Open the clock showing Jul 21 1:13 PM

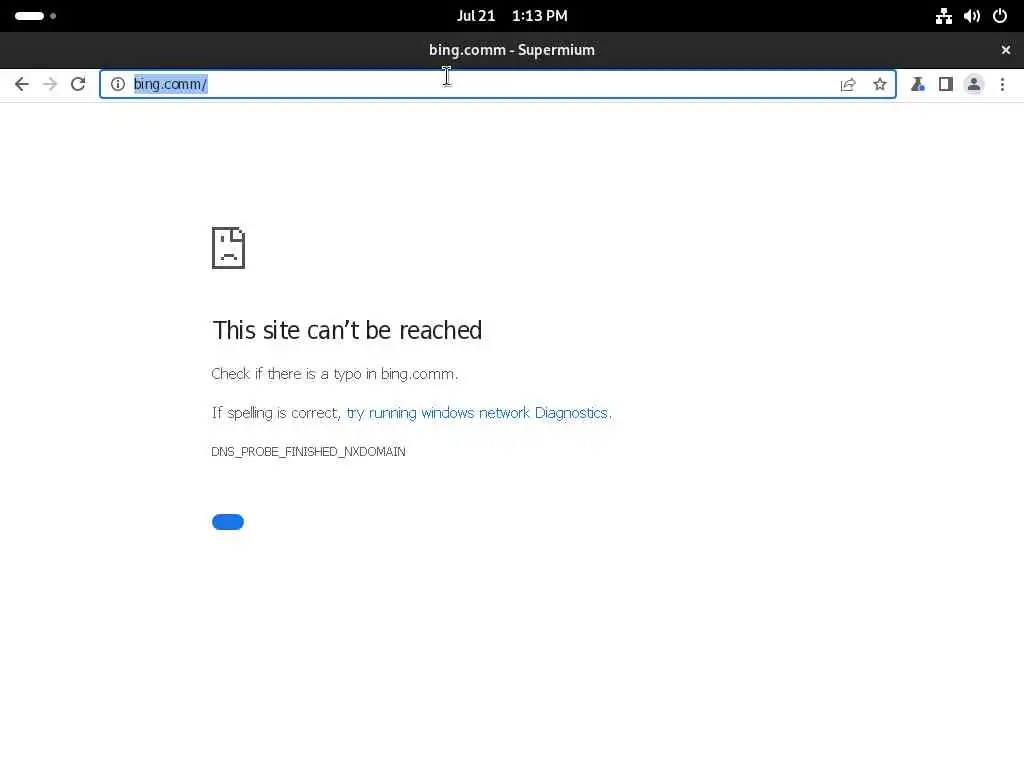tap(512, 16)
